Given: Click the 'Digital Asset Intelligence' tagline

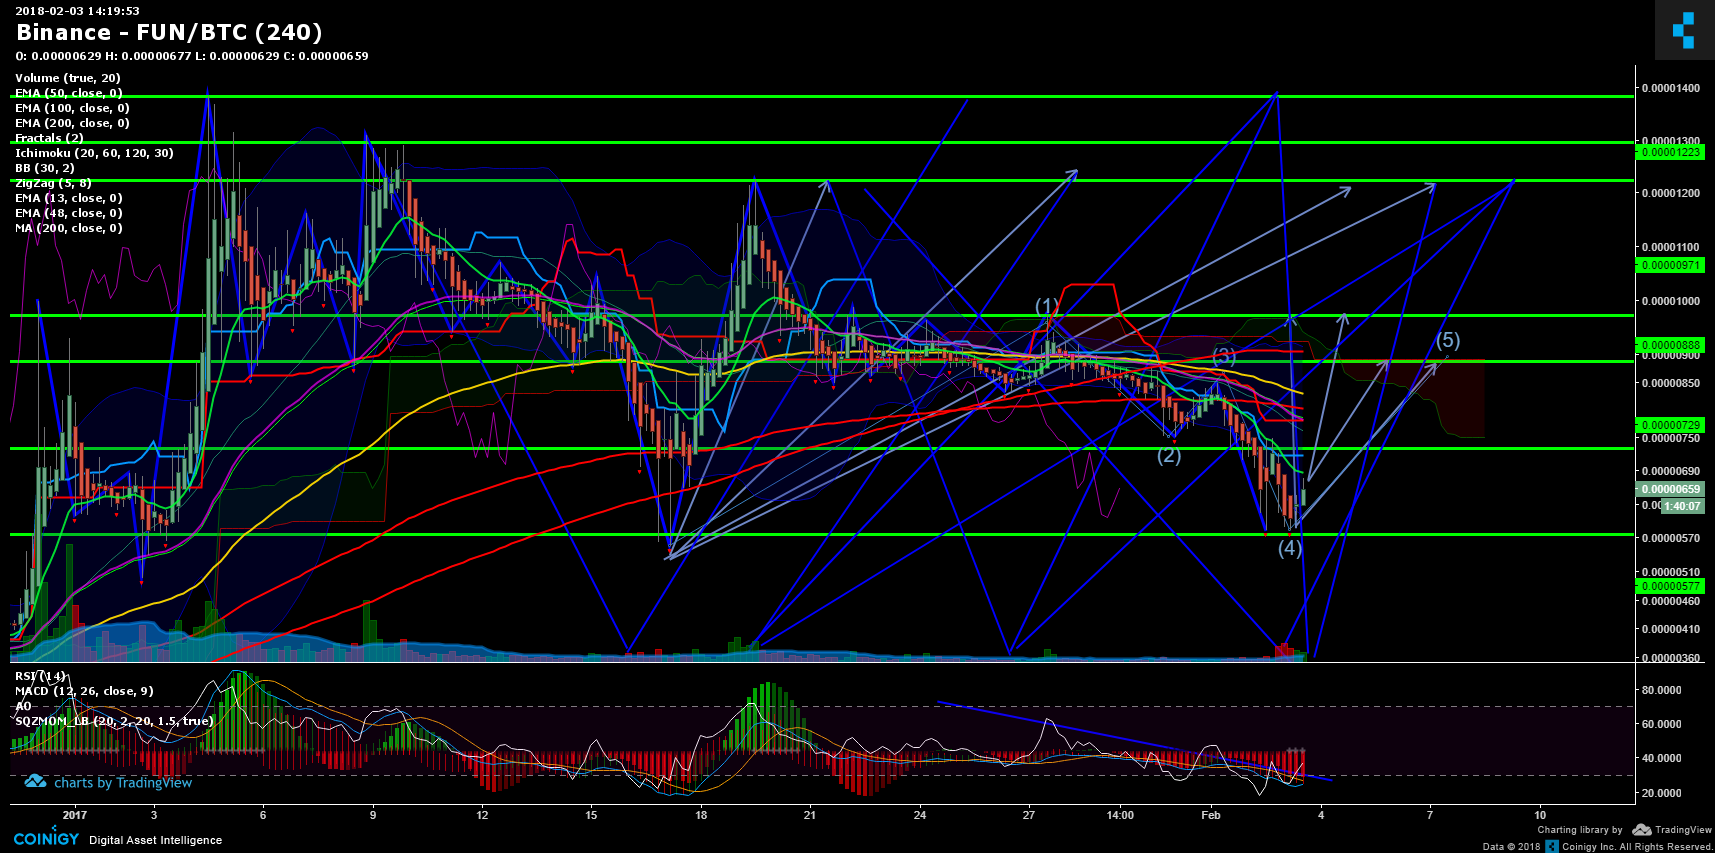Looking at the screenshot, I should tap(156, 840).
